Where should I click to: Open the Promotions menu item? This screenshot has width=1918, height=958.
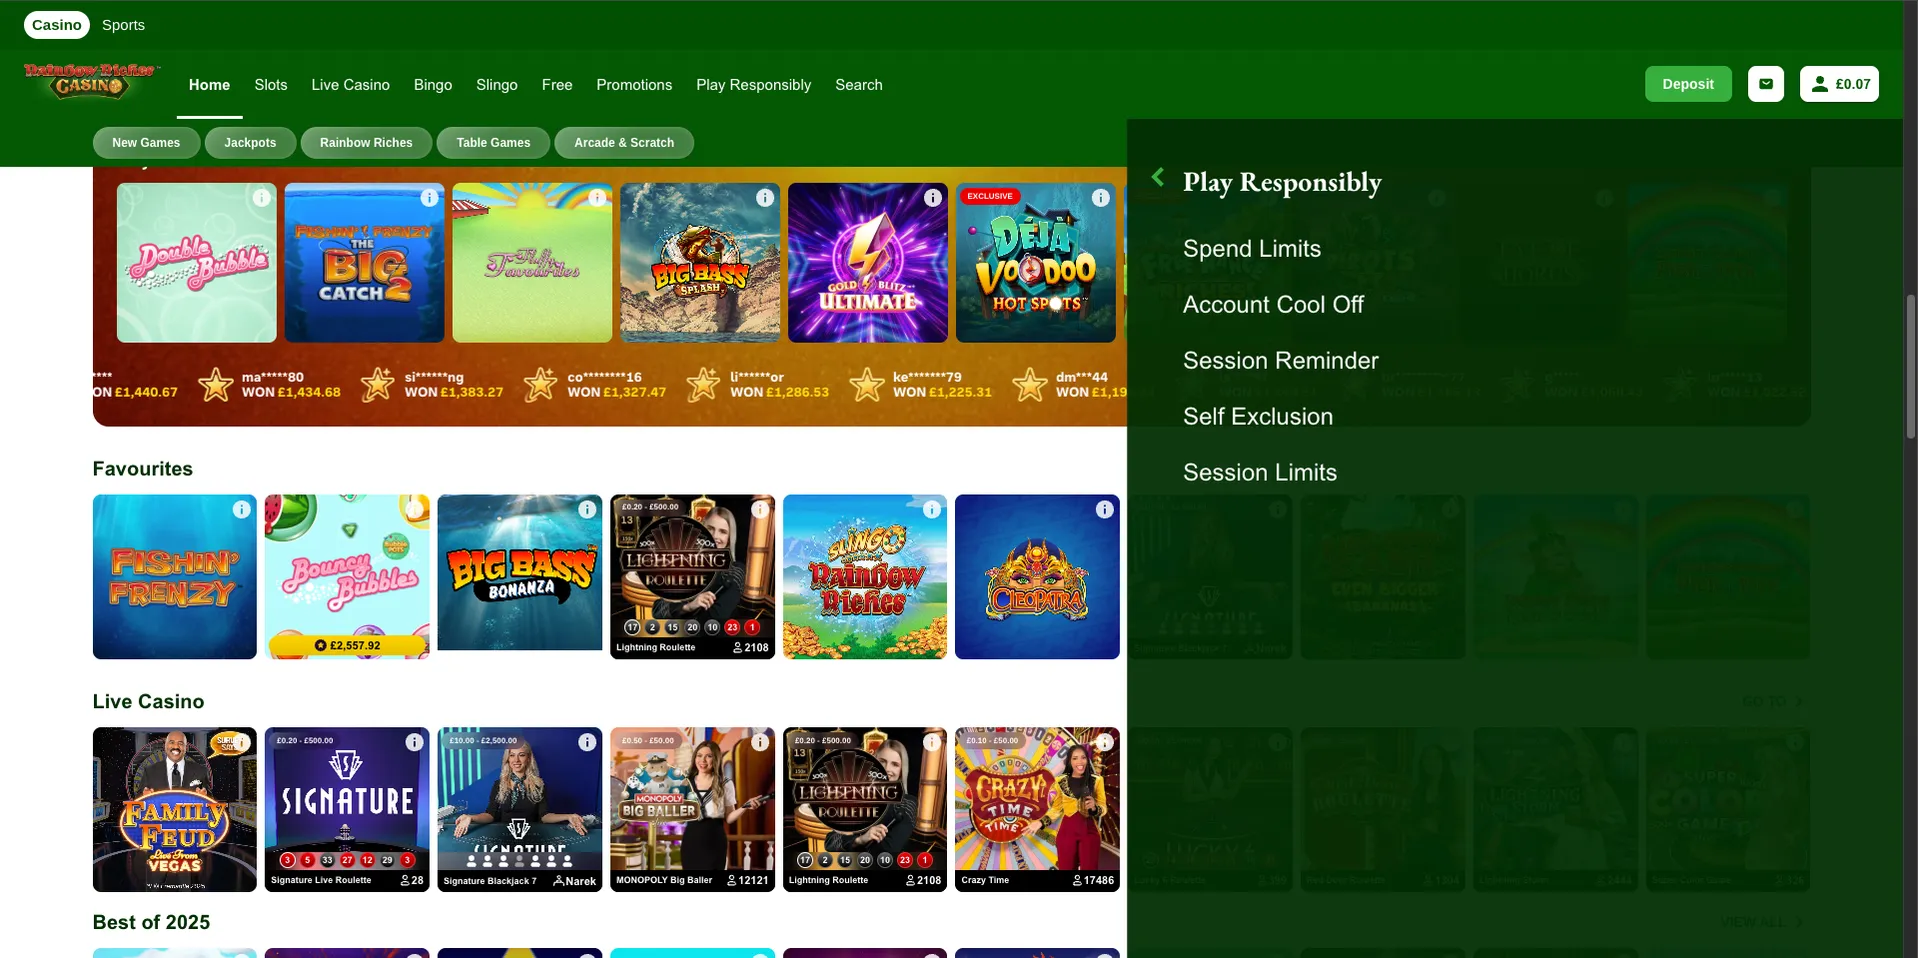(x=633, y=85)
